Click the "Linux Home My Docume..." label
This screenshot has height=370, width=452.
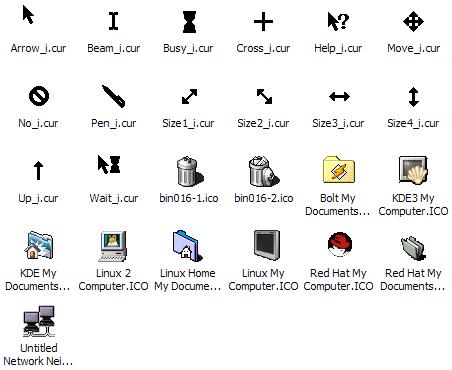click(x=188, y=280)
